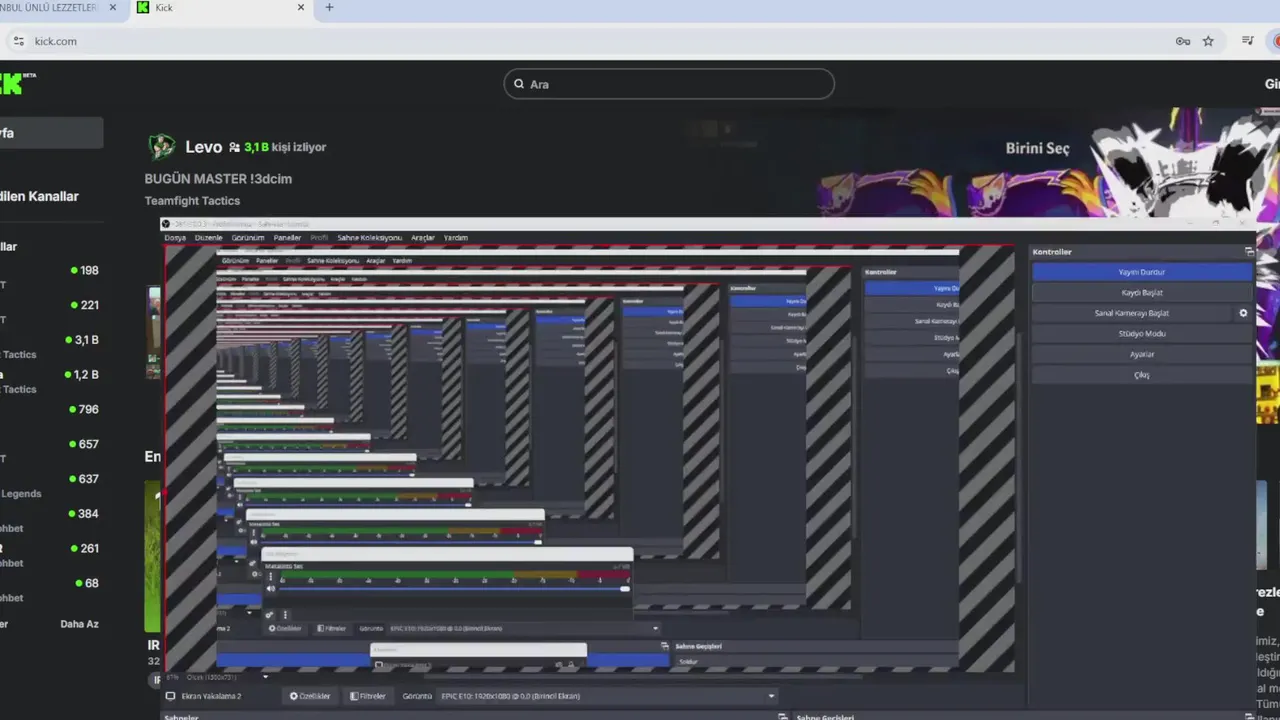
Task: Open virtual camera settings gear icon
Action: (1244, 313)
